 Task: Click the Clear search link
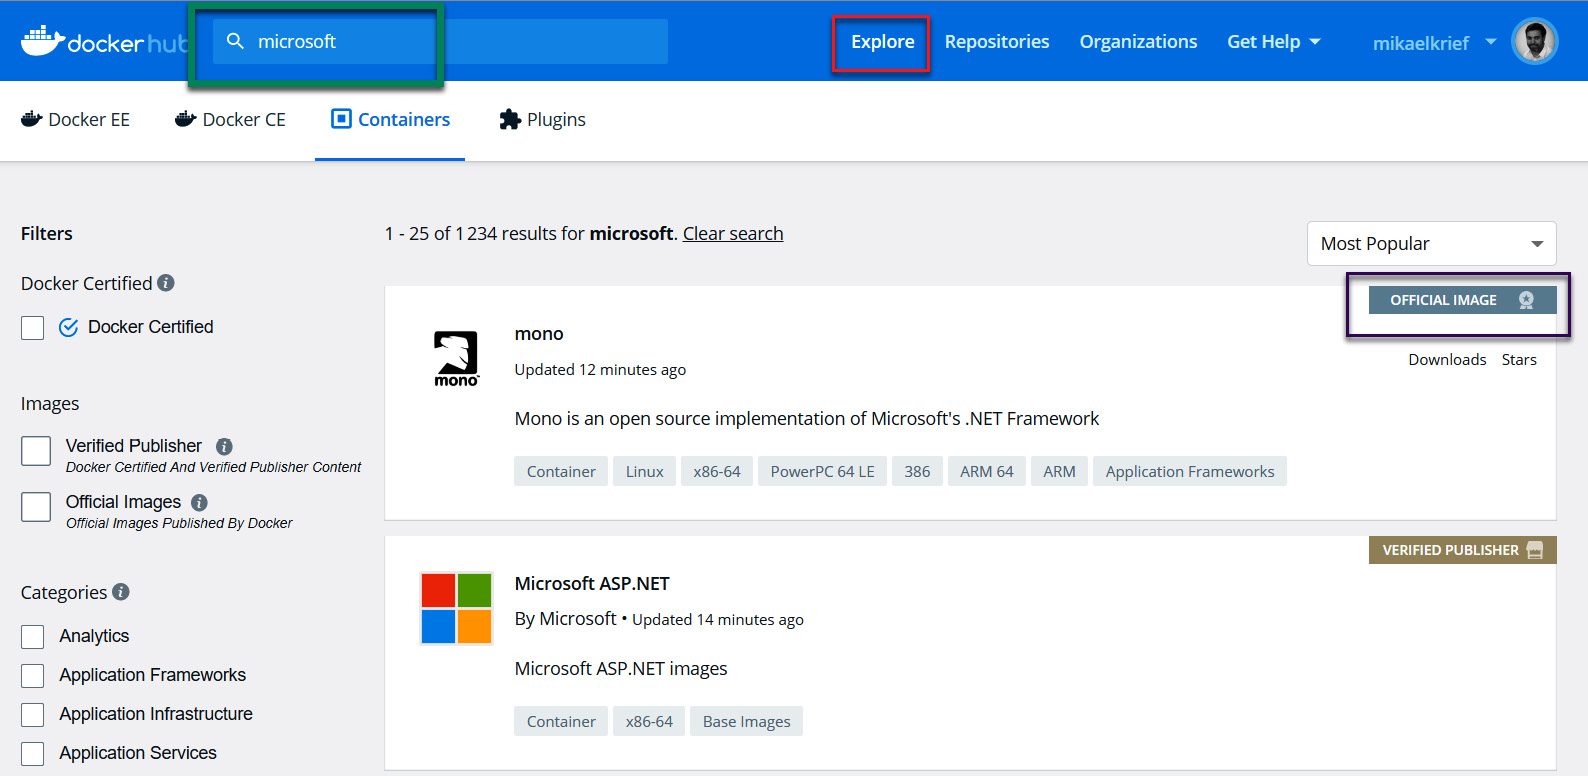click(733, 234)
